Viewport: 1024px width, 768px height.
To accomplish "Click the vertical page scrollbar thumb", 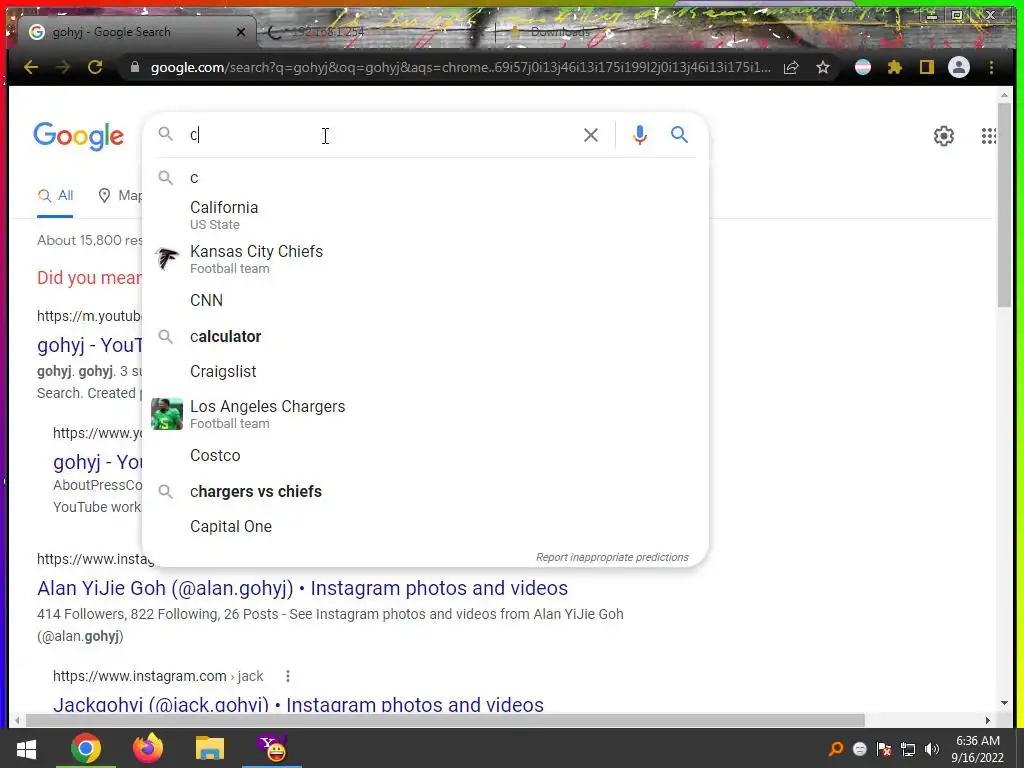I will point(1004,204).
